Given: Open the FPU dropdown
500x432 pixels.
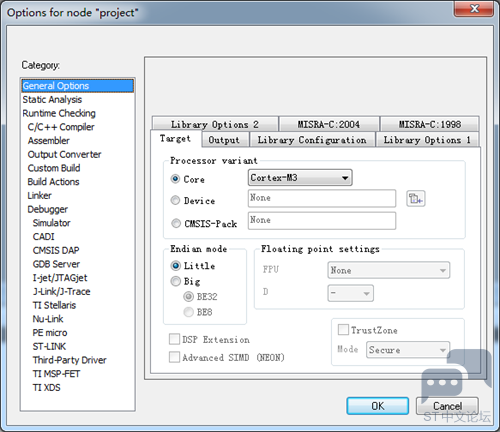Looking at the screenshot, I should coord(389,270).
